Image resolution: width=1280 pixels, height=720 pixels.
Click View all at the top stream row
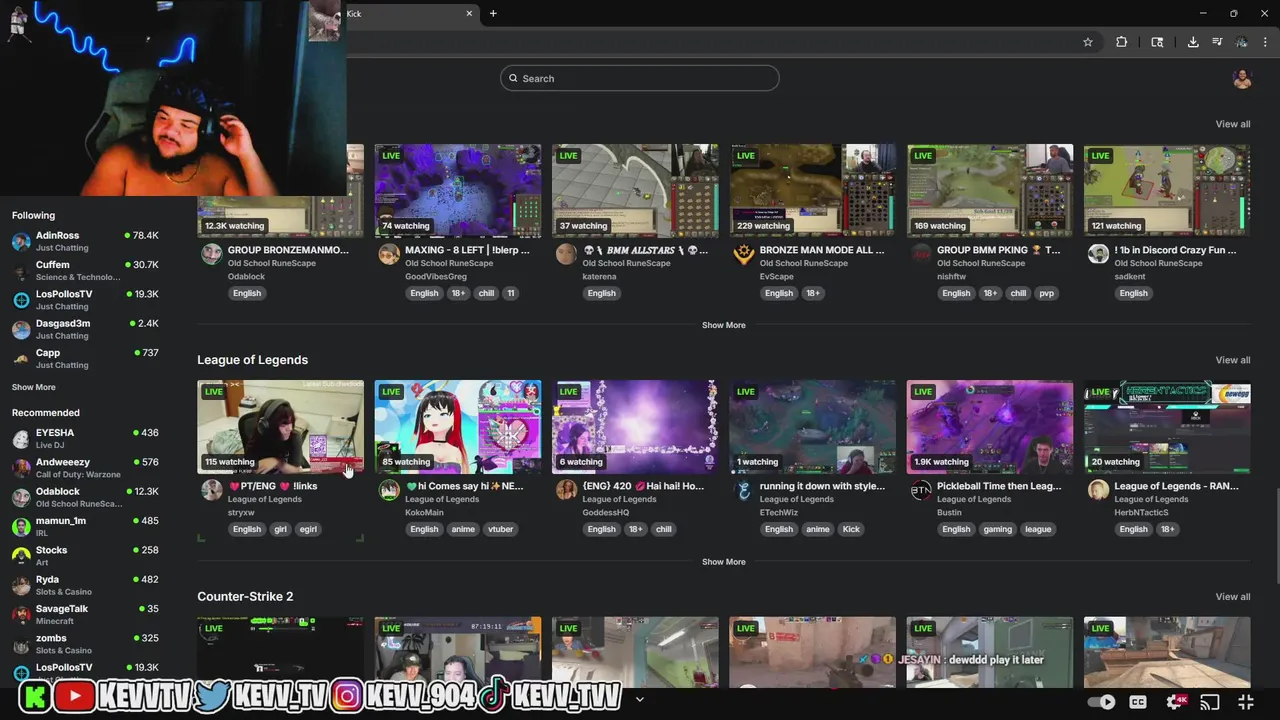1232,124
